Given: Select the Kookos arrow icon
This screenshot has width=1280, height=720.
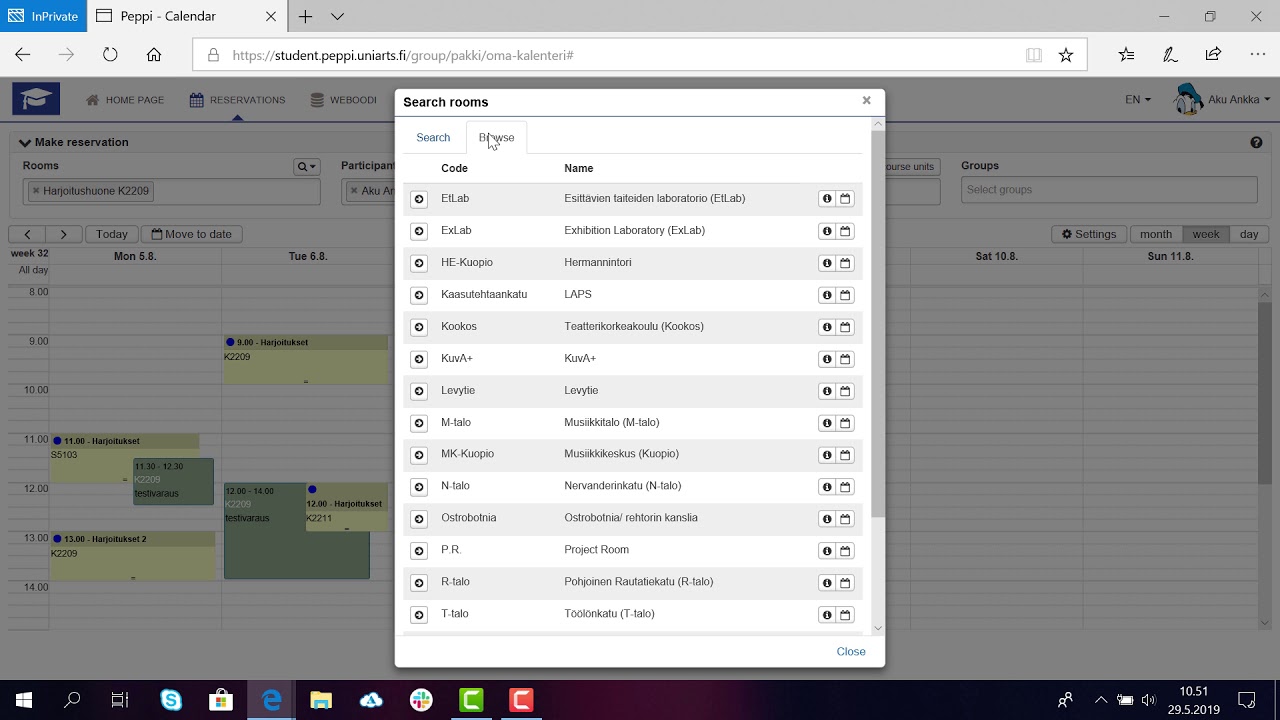Looking at the screenshot, I should coord(419,327).
